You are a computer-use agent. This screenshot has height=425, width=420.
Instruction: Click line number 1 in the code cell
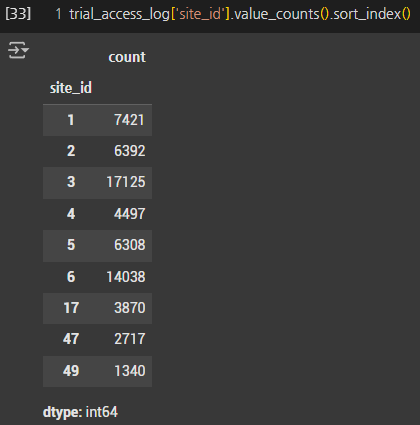click(59, 14)
